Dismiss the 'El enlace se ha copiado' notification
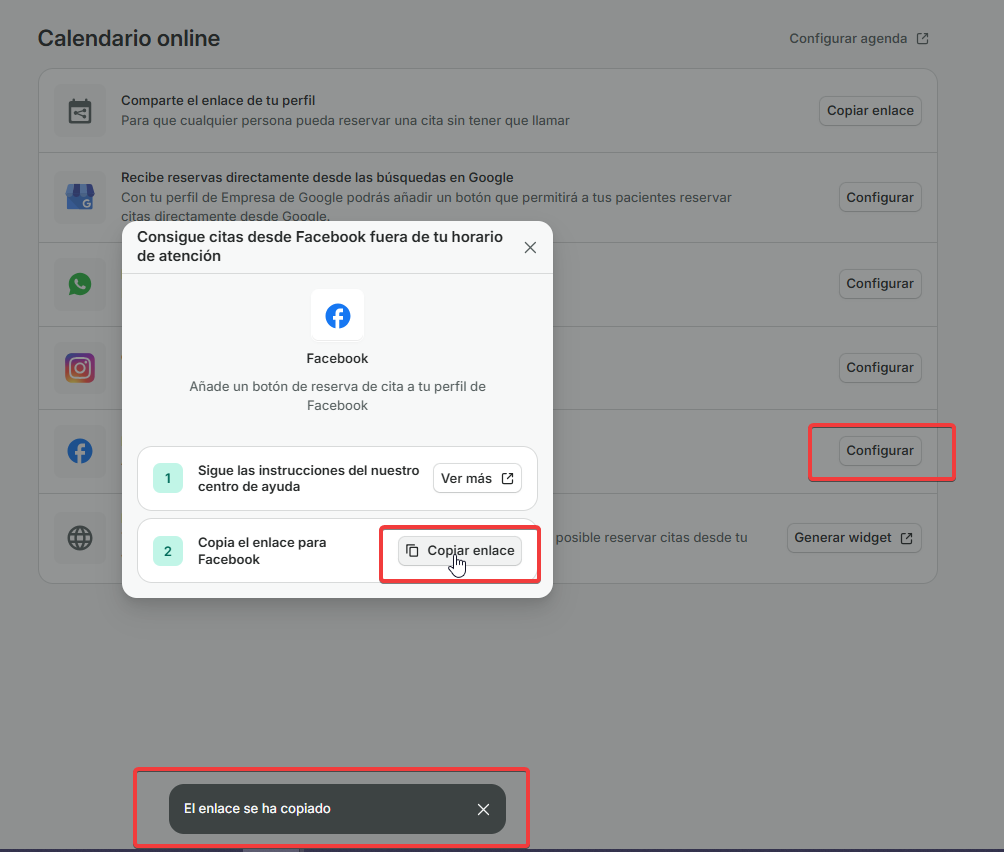 coord(483,809)
